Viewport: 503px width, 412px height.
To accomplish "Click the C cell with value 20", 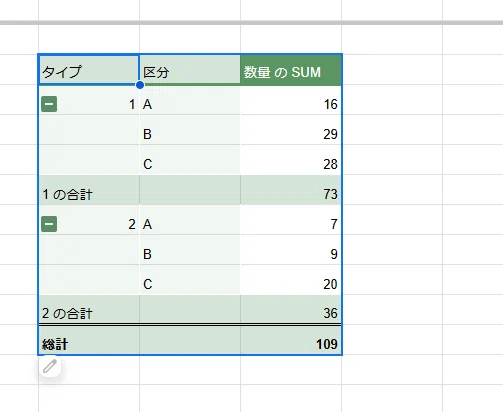I will coord(190,280).
